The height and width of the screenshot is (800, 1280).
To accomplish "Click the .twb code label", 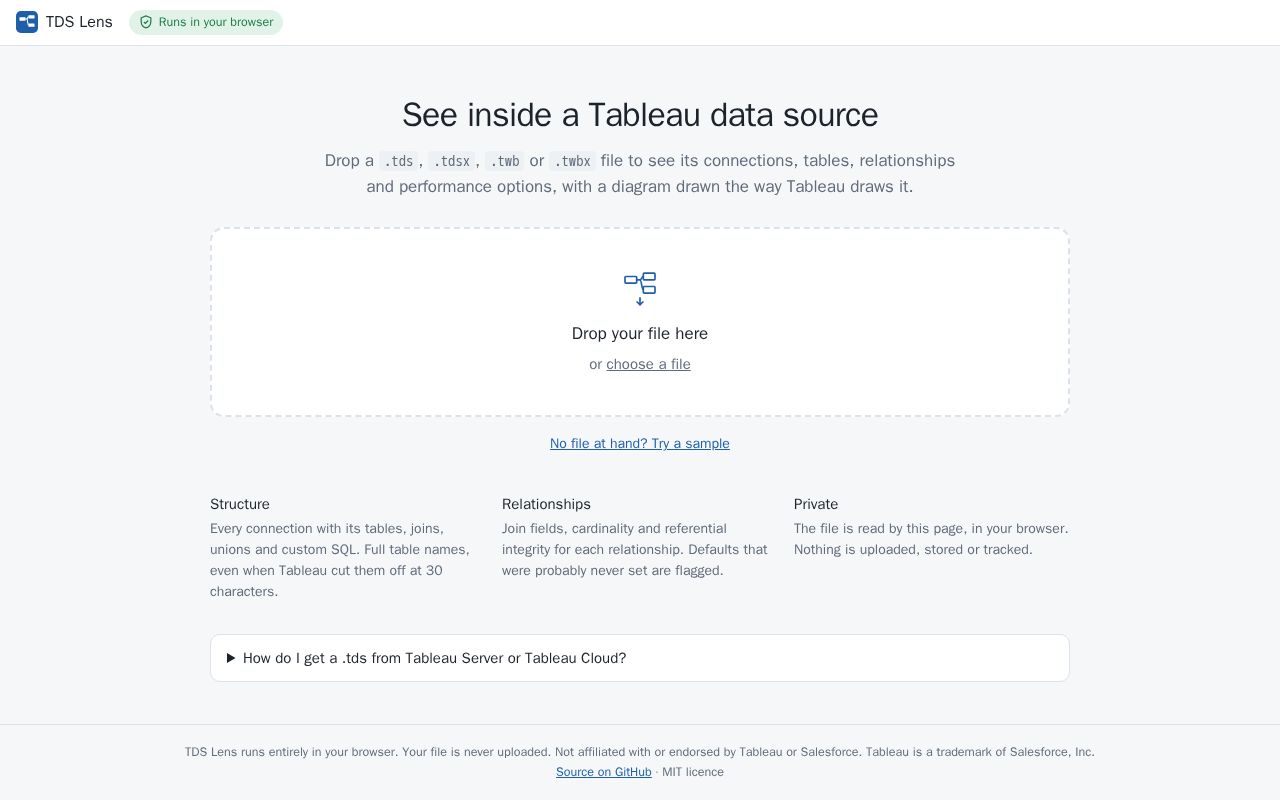I will 504,161.
